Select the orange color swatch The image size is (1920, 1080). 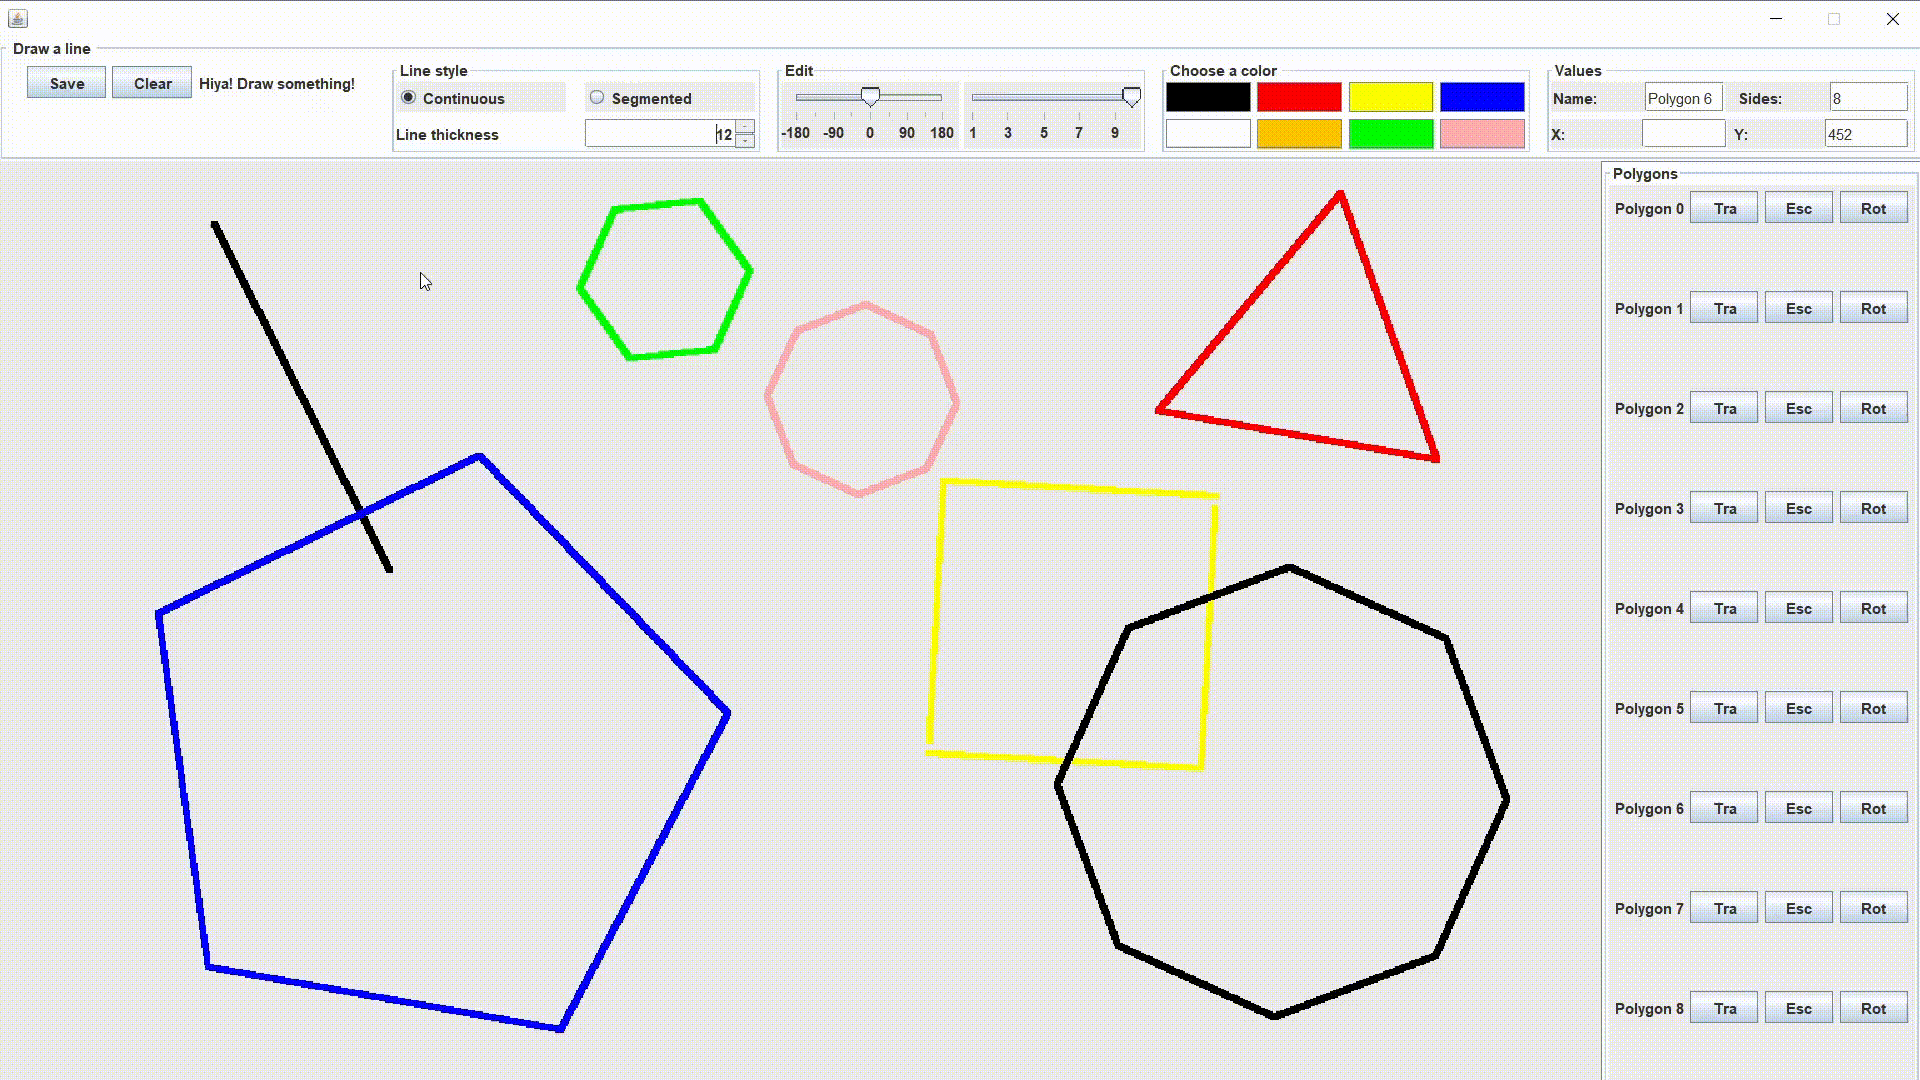click(1299, 133)
